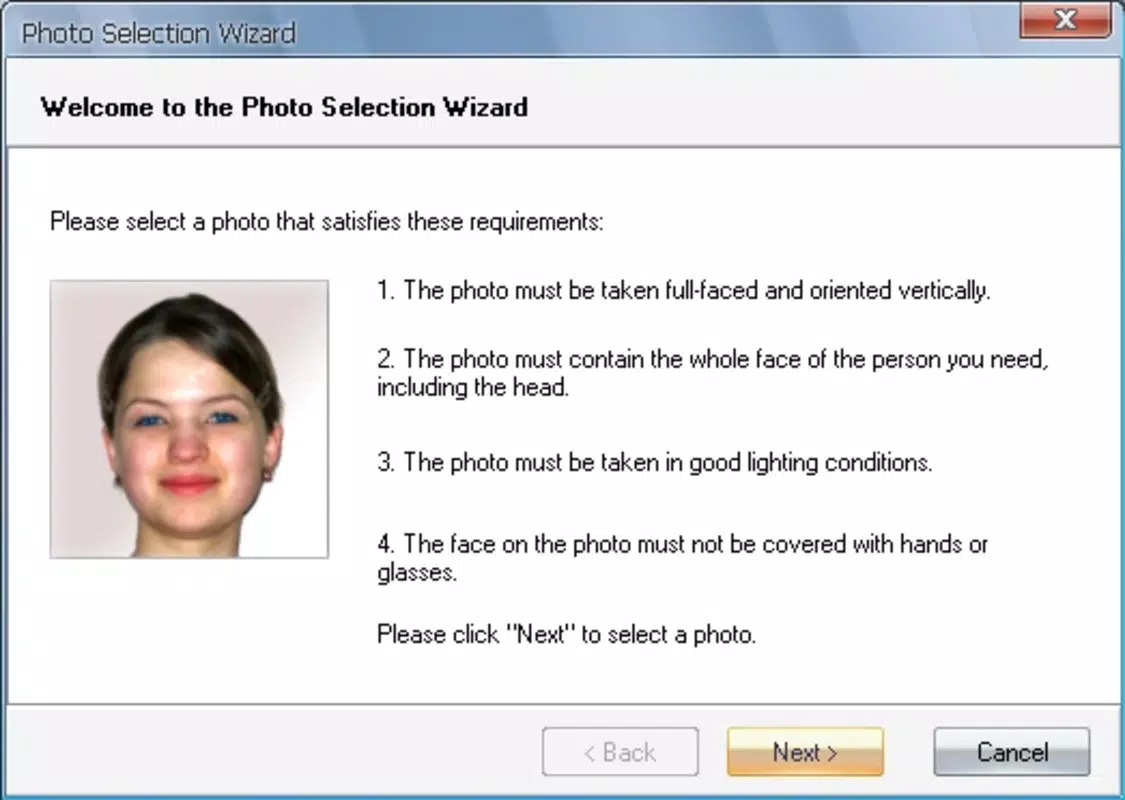1125x800 pixels.
Task: Click the smiling mouth in the sample portrait
Action: click(188, 484)
